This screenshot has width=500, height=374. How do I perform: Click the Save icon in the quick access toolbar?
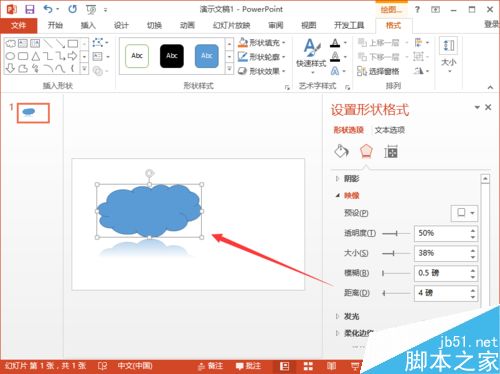click(x=30, y=9)
